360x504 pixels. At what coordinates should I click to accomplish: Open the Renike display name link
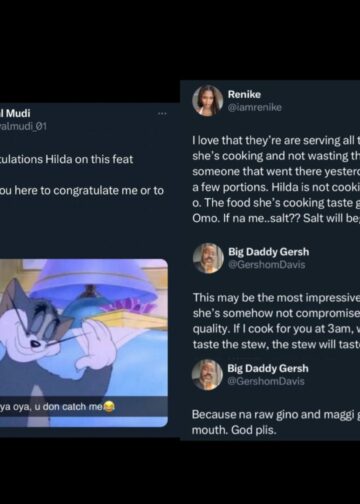coord(244,94)
